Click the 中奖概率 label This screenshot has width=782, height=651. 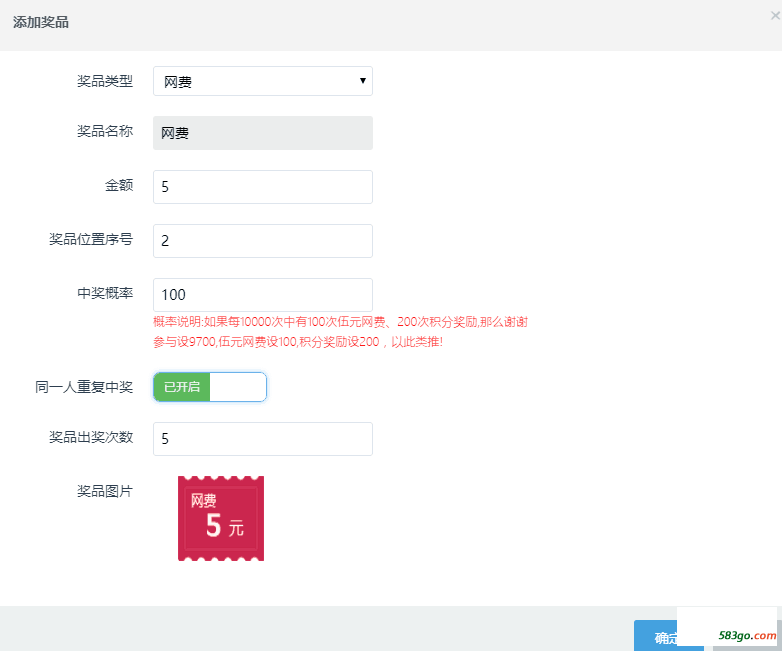[x=105, y=293]
